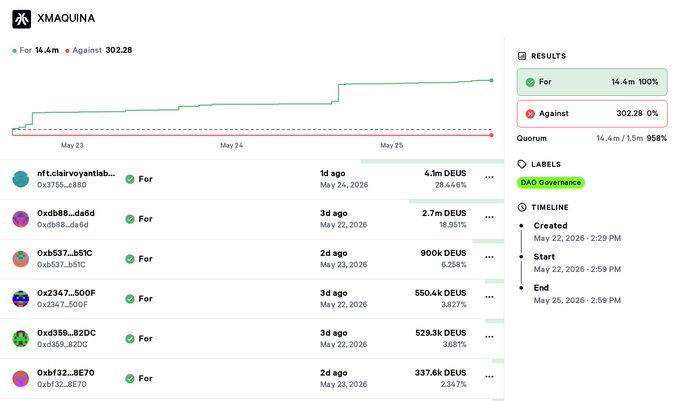Image resolution: width=680 pixels, height=401 pixels.
Task: Click the green chart line endpoint
Action: pos(491,80)
